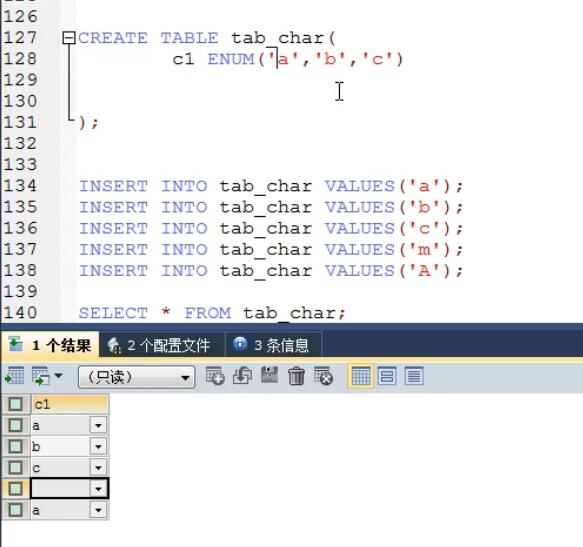
Task: Switch to form view icon
Action: (387, 376)
